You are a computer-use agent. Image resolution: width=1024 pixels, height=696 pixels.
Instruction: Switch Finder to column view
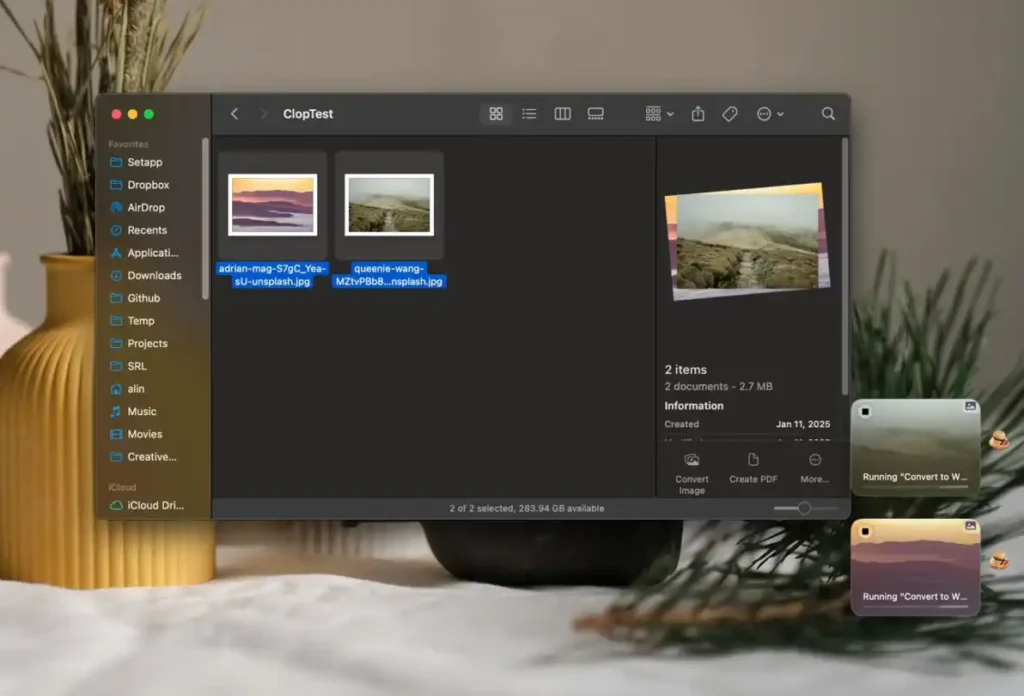[562, 114]
